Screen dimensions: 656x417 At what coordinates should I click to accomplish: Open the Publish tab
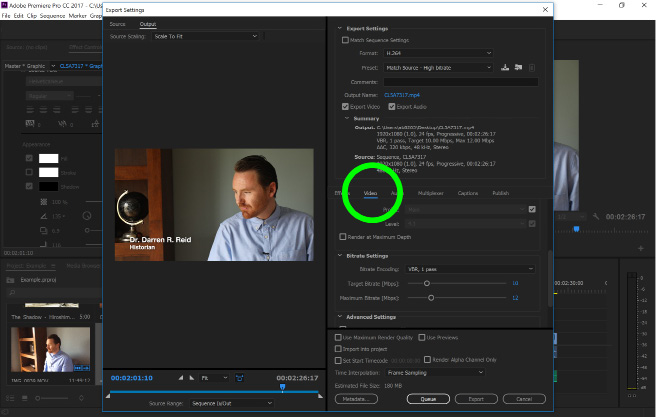point(500,193)
